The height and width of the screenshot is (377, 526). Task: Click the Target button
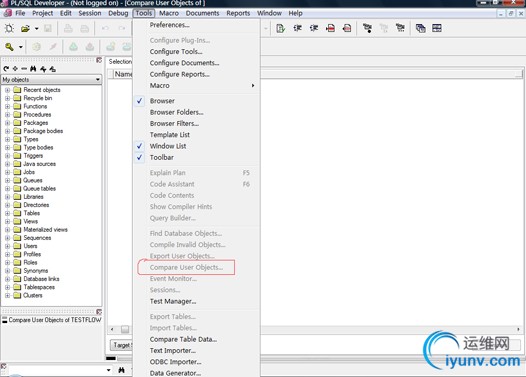pyautogui.click(x=121, y=345)
